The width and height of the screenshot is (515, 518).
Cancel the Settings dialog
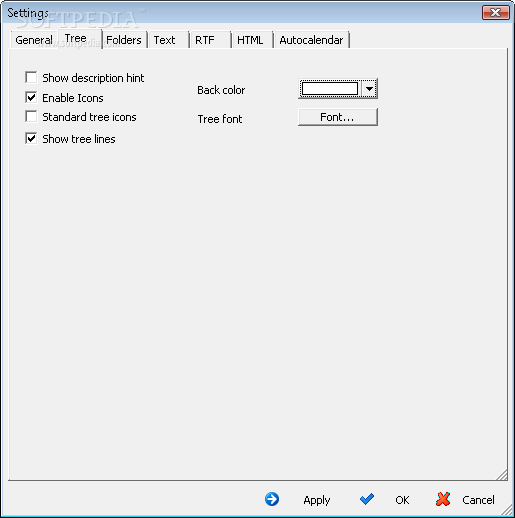point(465,500)
